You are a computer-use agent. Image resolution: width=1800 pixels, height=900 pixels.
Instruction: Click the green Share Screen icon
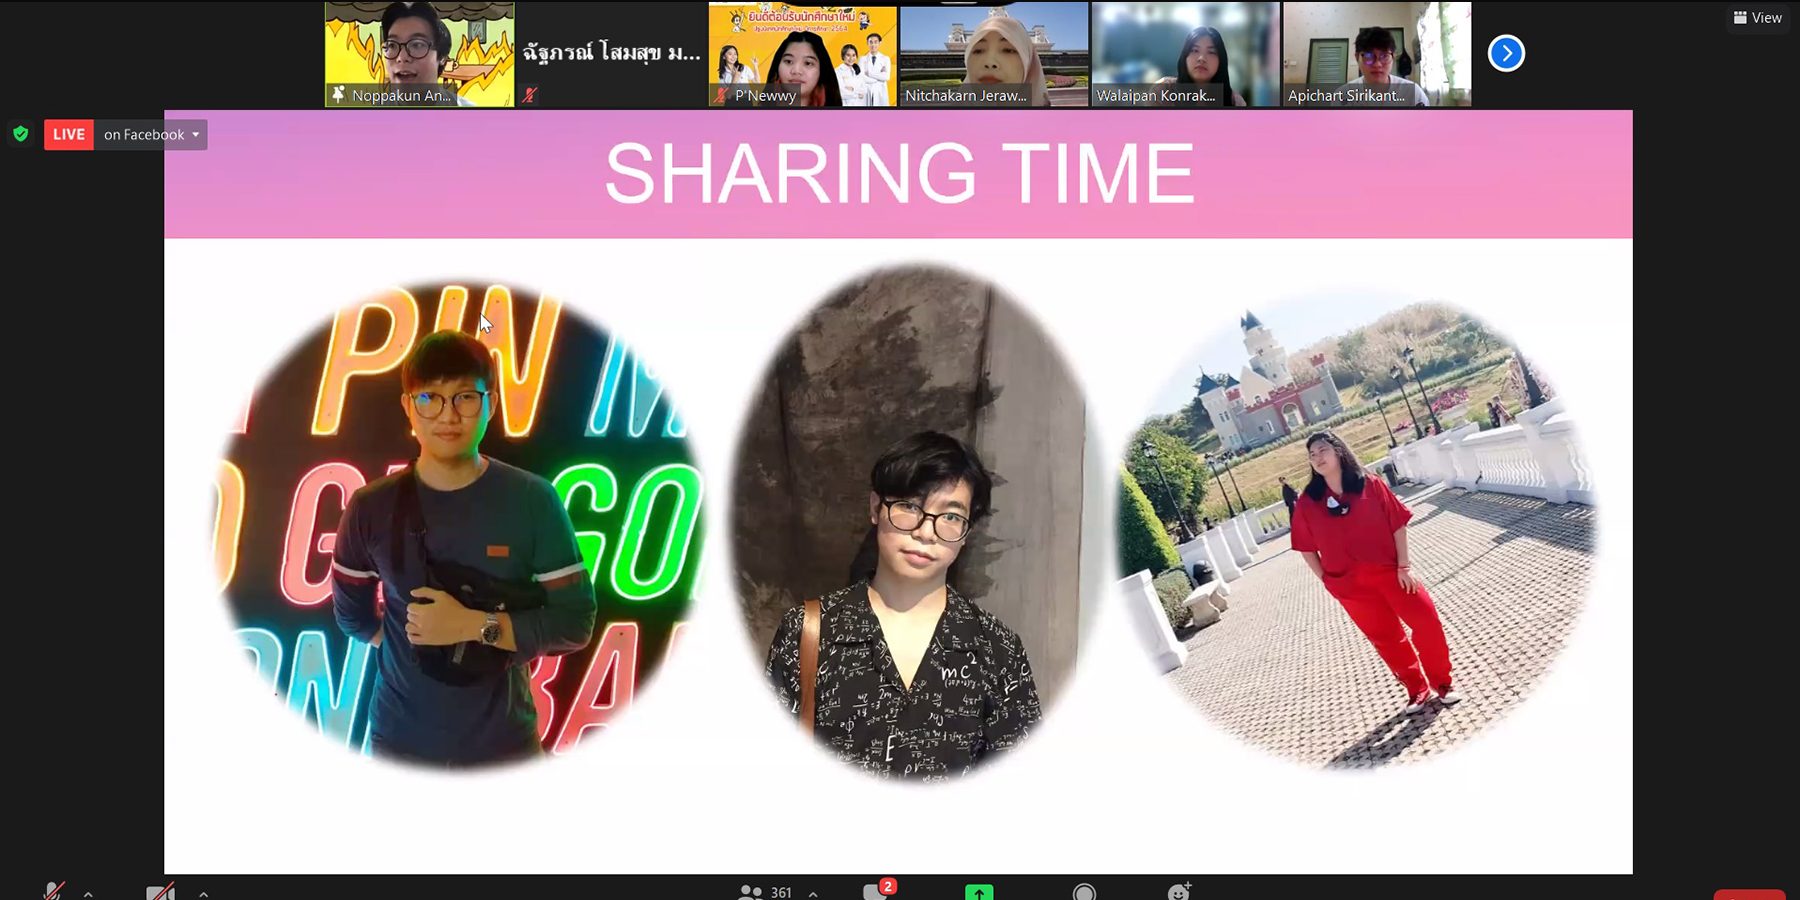pos(979,892)
